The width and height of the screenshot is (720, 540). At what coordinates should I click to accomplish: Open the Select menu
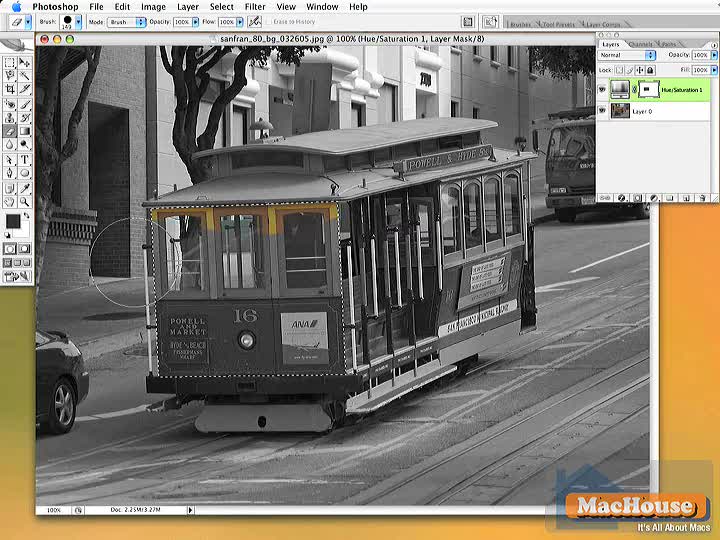point(221,7)
